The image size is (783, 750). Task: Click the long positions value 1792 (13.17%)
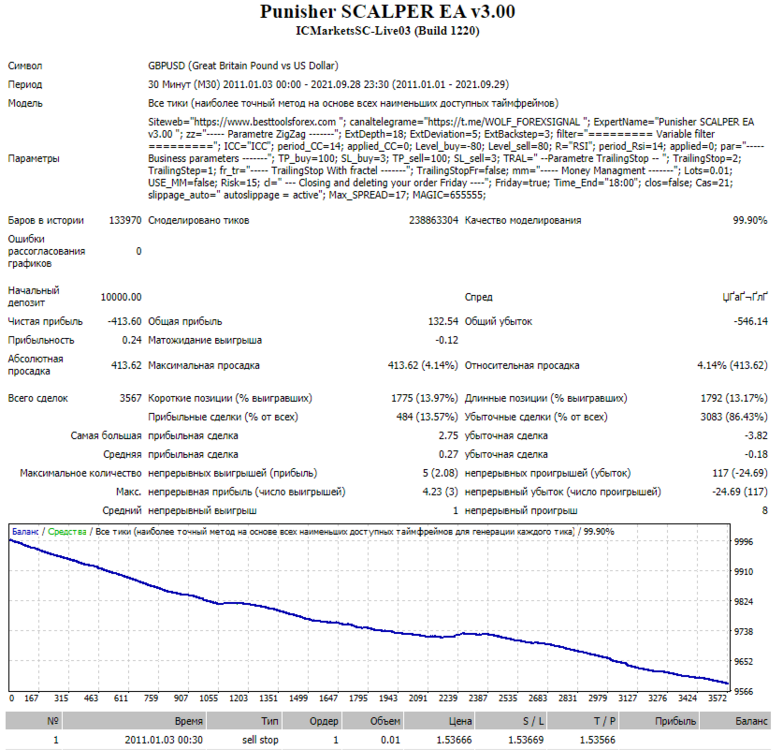pyautogui.click(x=734, y=398)
